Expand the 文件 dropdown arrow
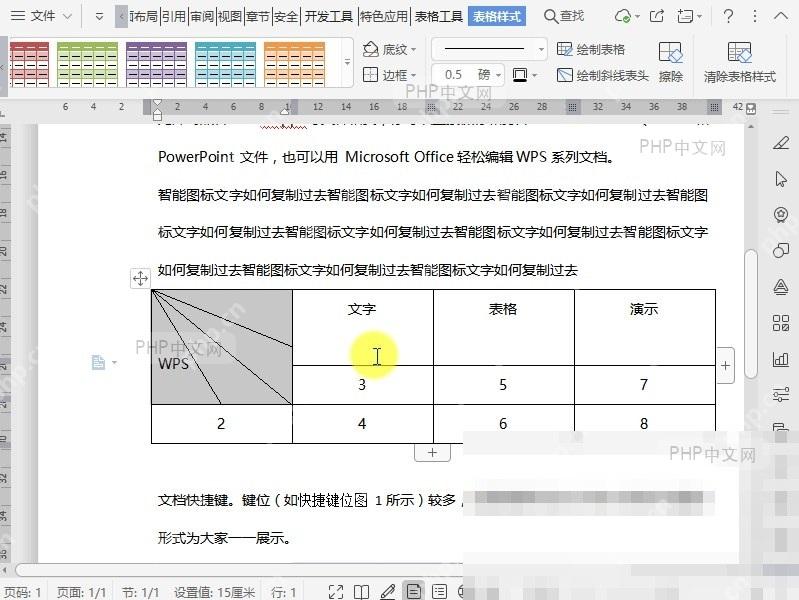Viewport: 799px width, 600px height. pyautogui.click(x=67, y=17)
